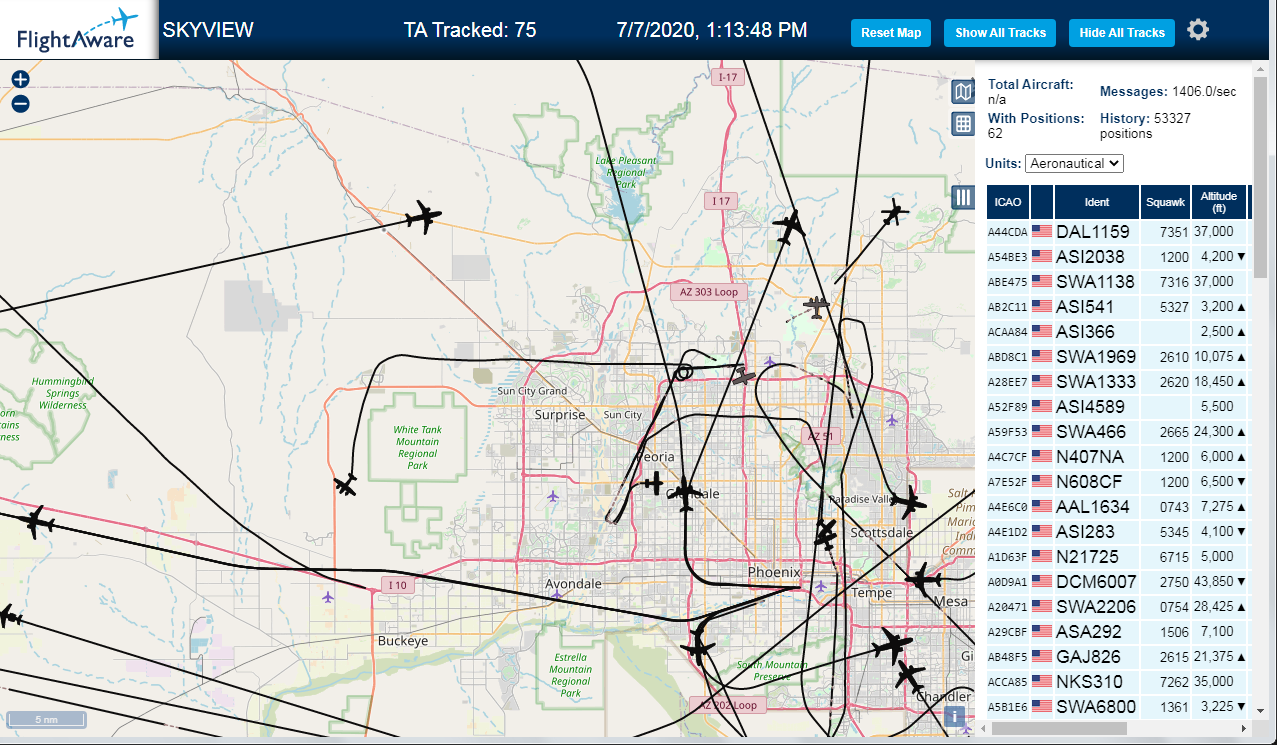The width and height of the screenshot is (1277, 745).
Task: Select aircraft icon over Glendale
Action: click(685, 493)
